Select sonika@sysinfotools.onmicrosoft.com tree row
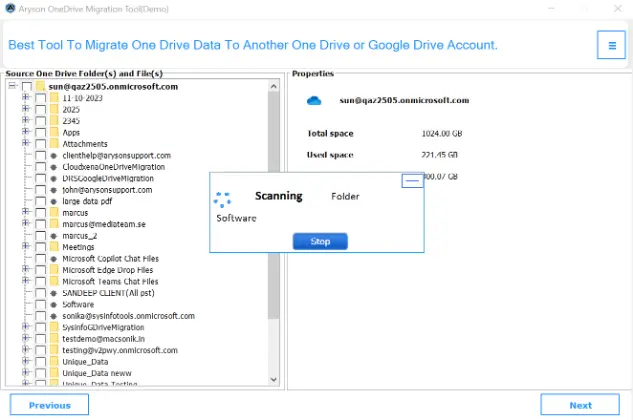Image resolution: width=633 pixels, height=420 pixels. (x=128, y=316)
